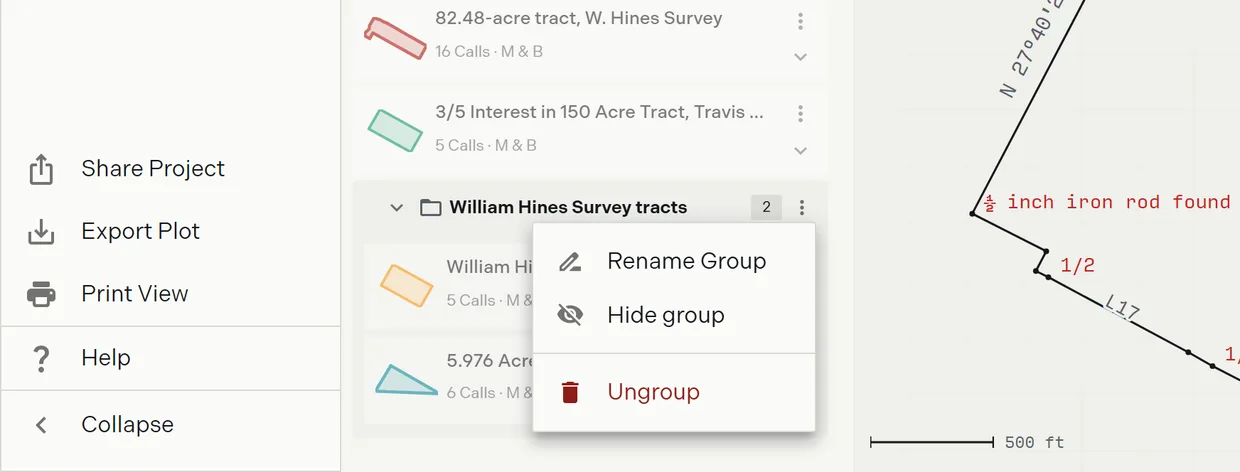Select Rename Group from the menu
Viewport: 1240px width, 472px height.
point(674,262)
